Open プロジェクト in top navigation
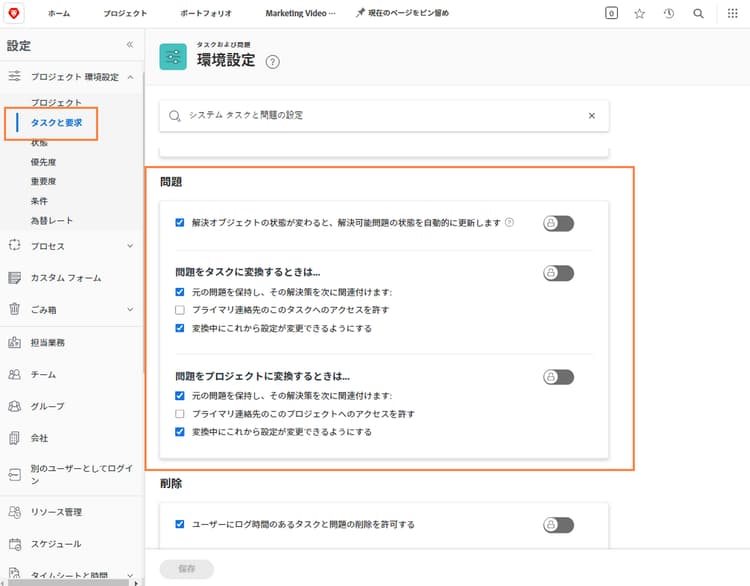750x586 pixels. [125, 13]
